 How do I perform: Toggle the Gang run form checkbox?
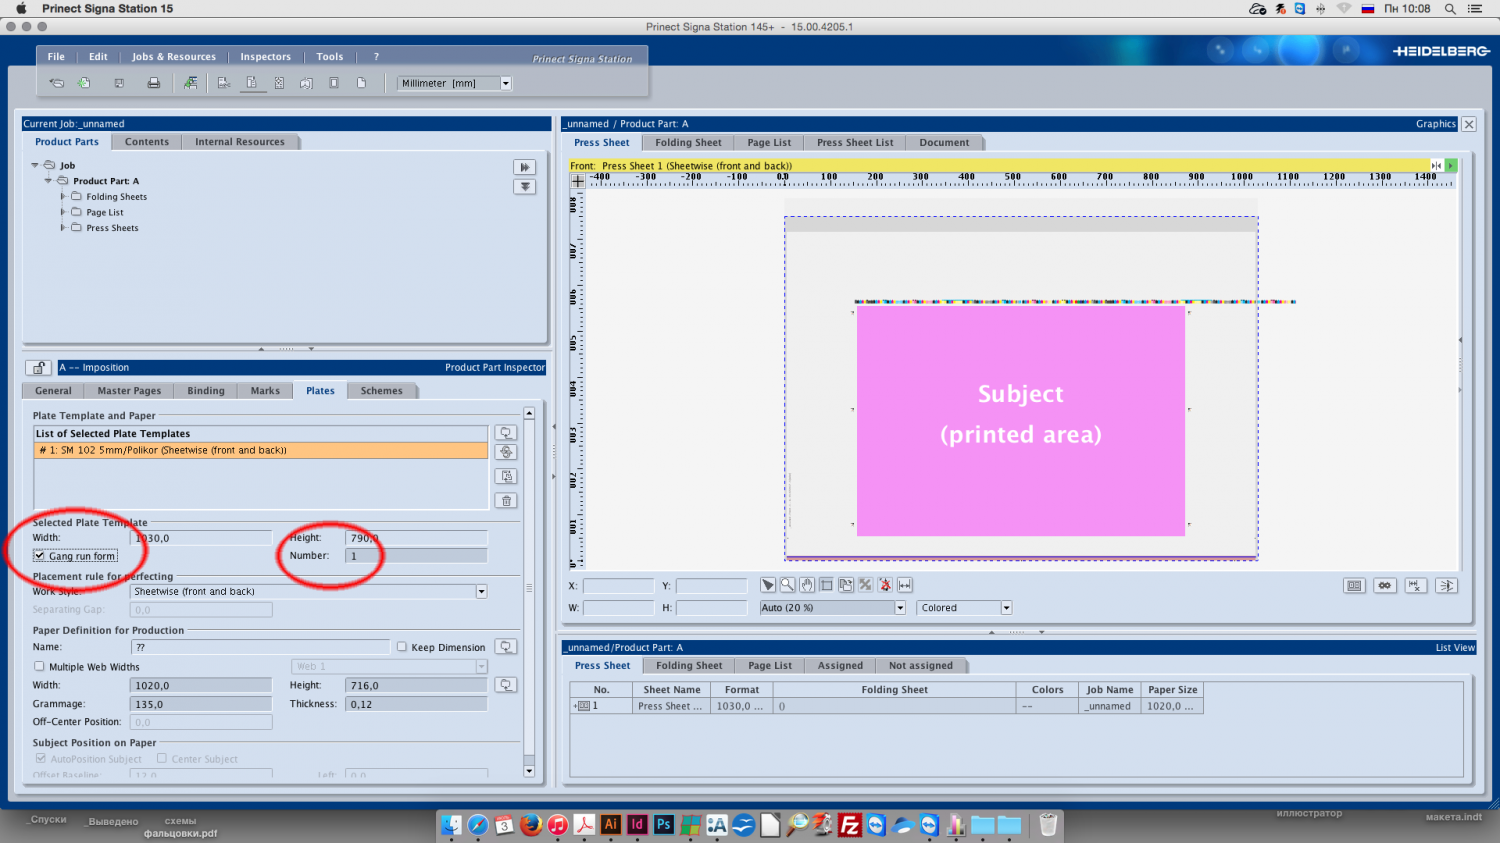(x=39, y=556)
